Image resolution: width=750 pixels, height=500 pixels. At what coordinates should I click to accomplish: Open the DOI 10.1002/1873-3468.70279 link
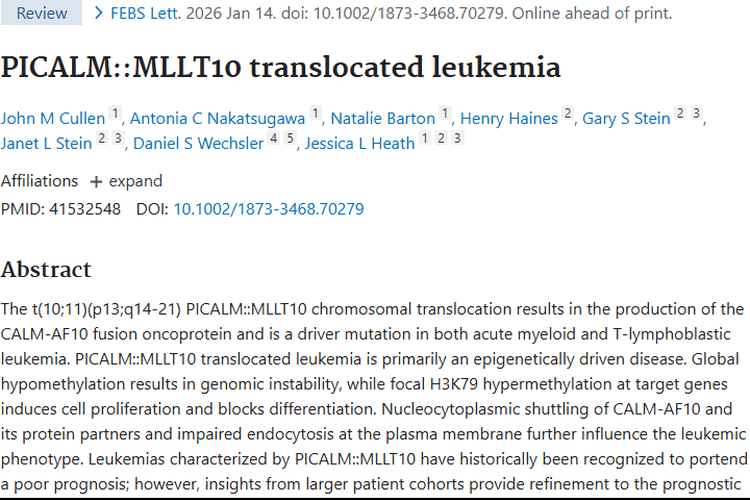tap(268, 209)
